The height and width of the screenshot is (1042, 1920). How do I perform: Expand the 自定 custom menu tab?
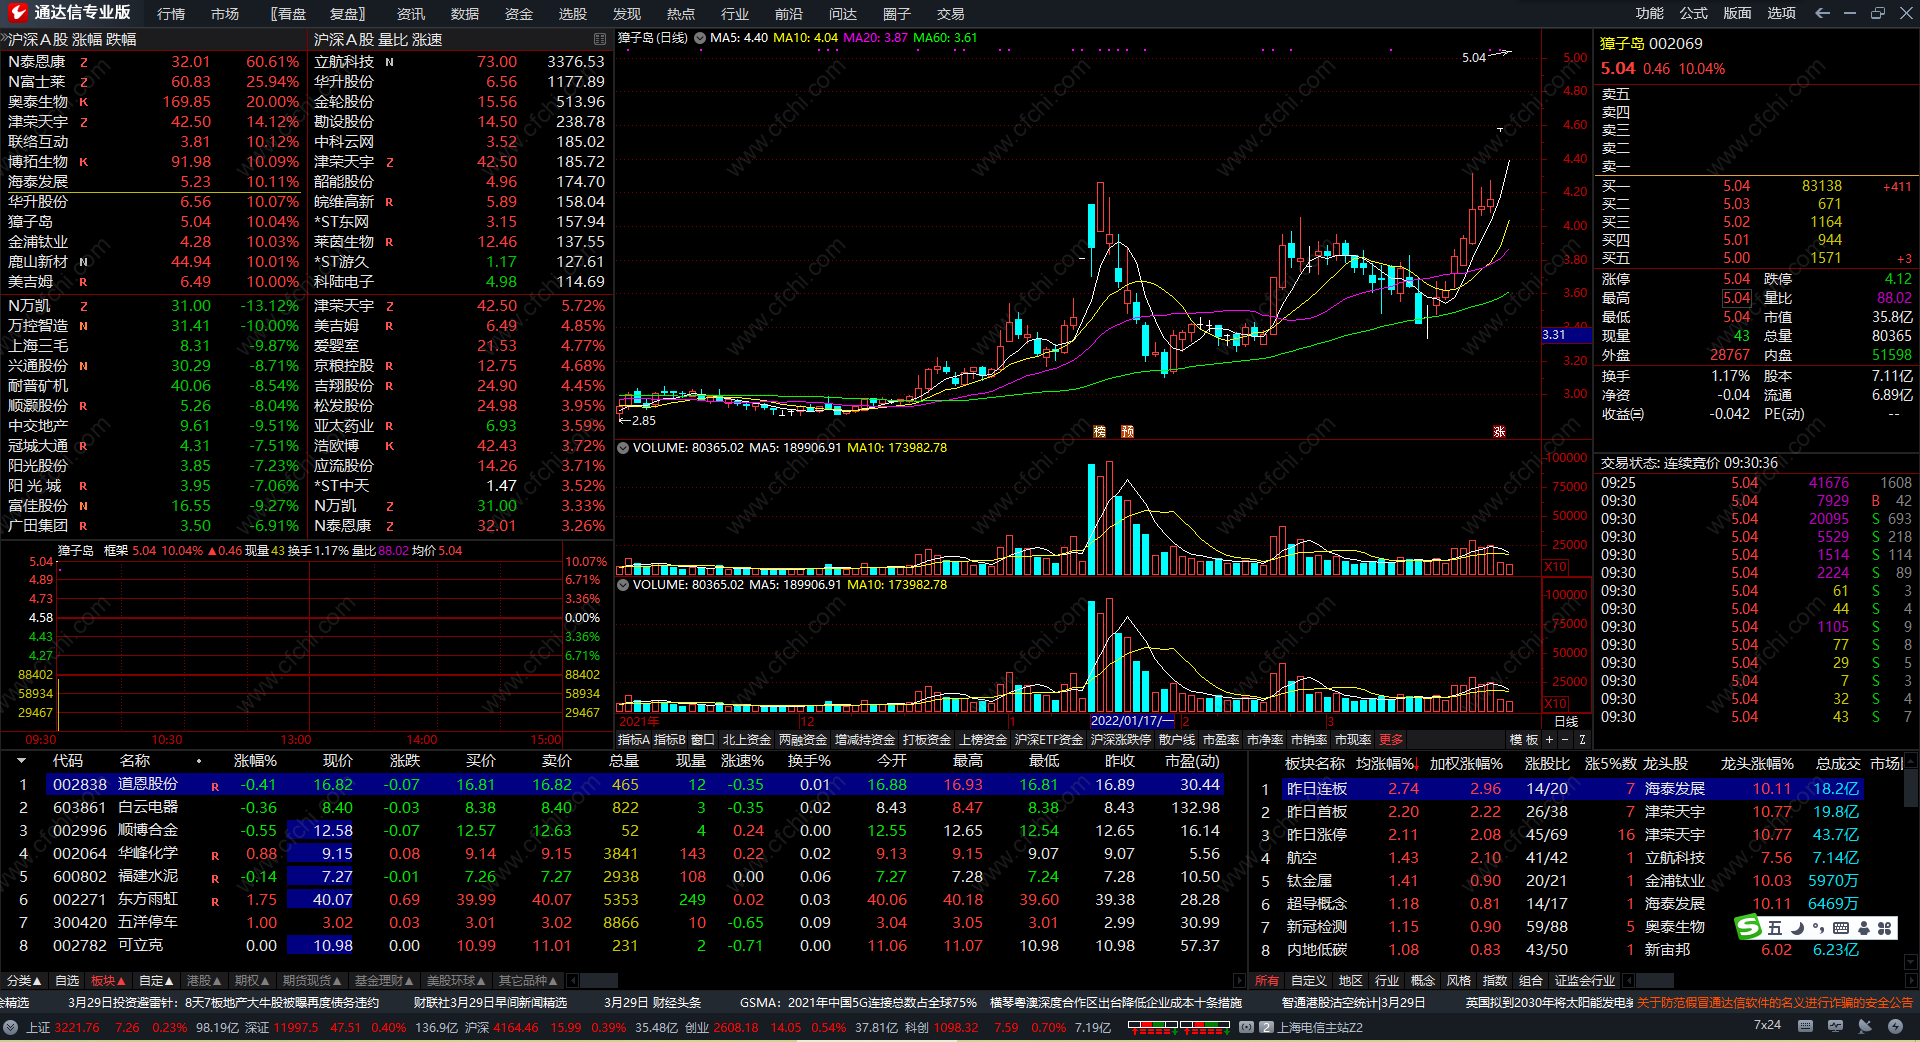[157, 981]
